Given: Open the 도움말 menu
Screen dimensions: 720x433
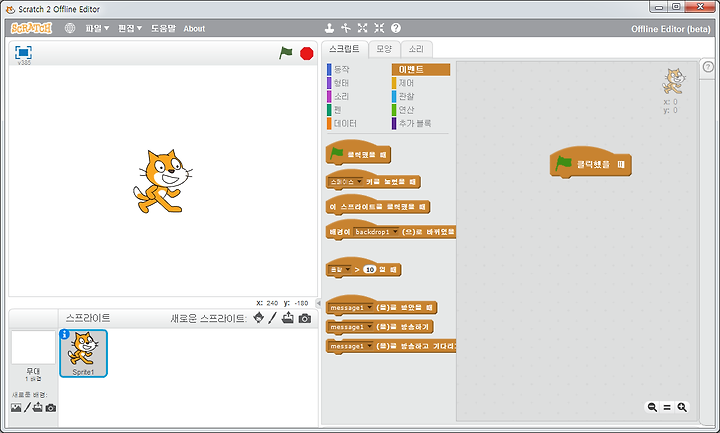Looking at the screenshot, I should (x=163, y=28).
